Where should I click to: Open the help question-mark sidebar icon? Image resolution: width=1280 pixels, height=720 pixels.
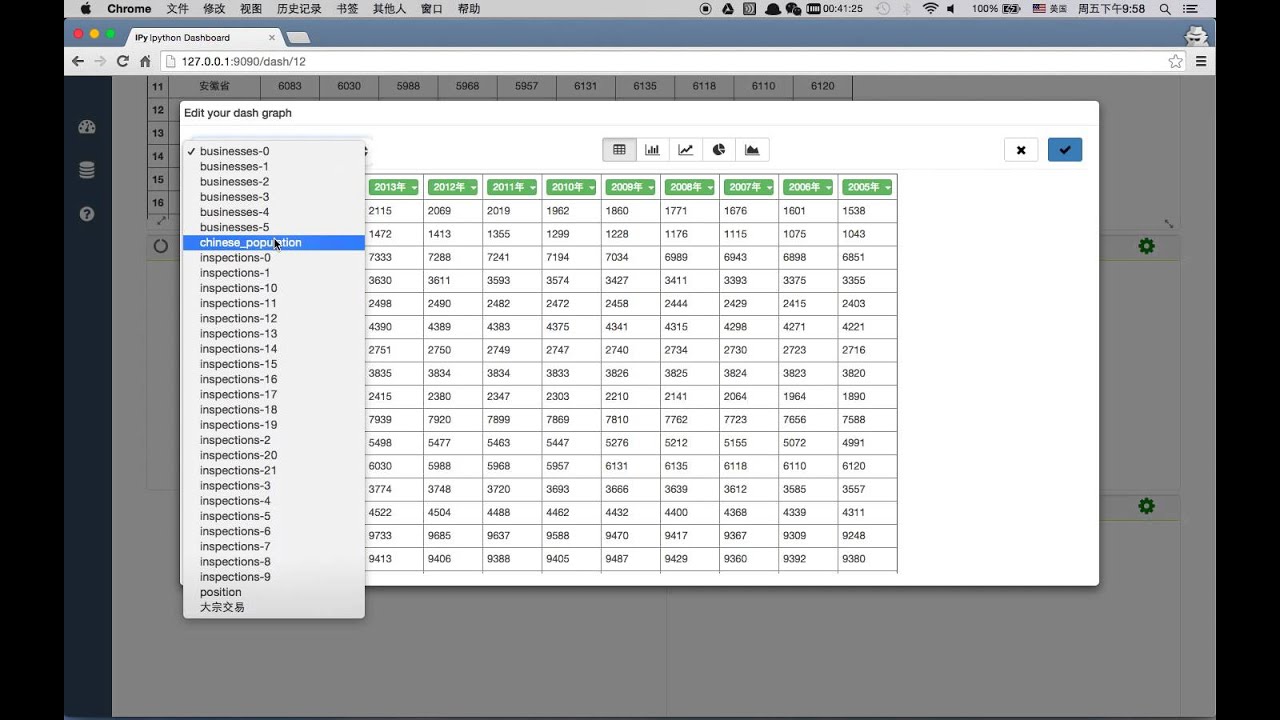pos(86,214)
